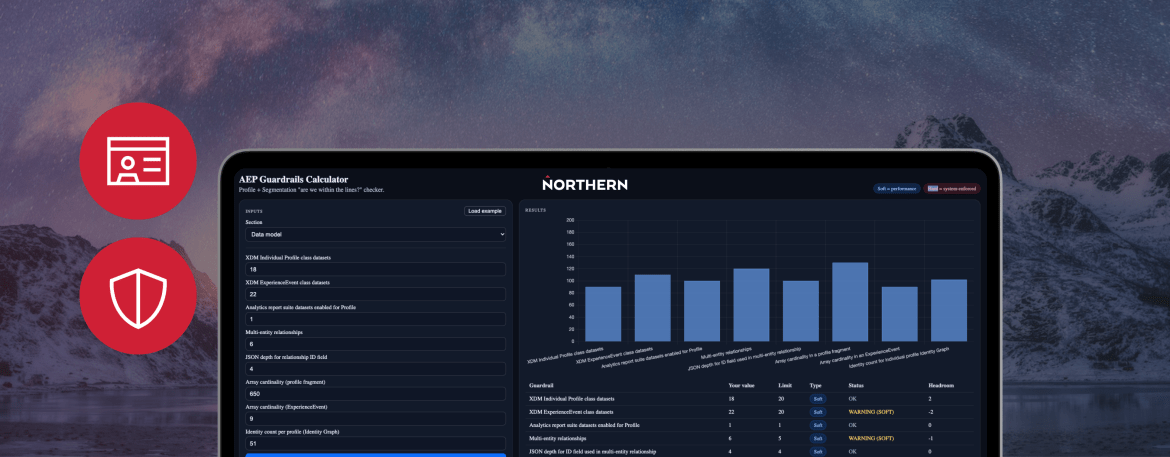Click the Soft badge in Analytics report suite row
This screenshot has height=457, width=1170.
click(818, 425)
